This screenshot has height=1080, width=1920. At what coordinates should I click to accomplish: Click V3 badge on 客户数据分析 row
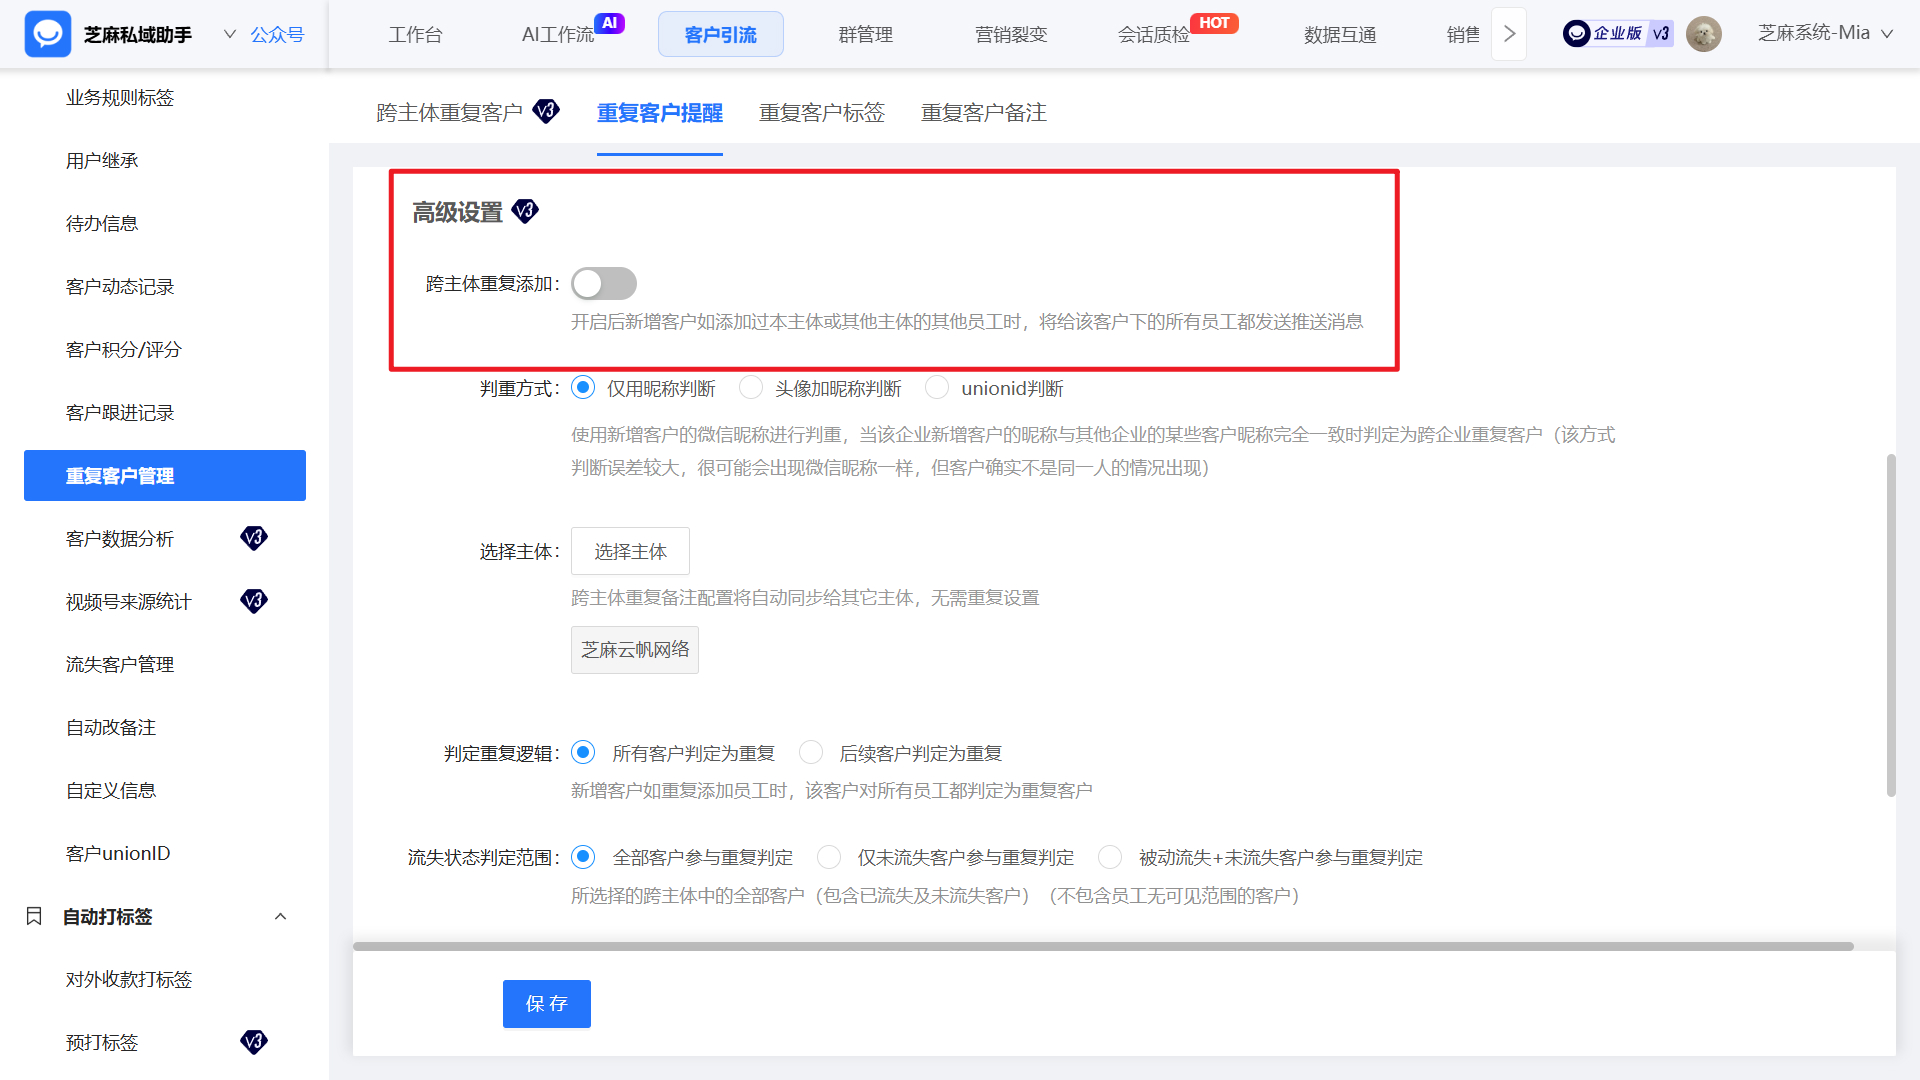254,538
